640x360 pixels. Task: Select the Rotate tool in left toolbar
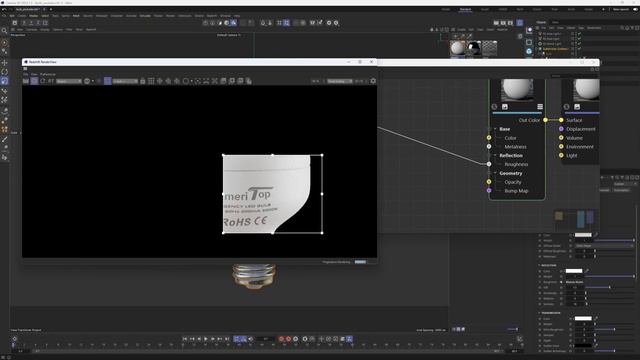[x=4, y=72]
